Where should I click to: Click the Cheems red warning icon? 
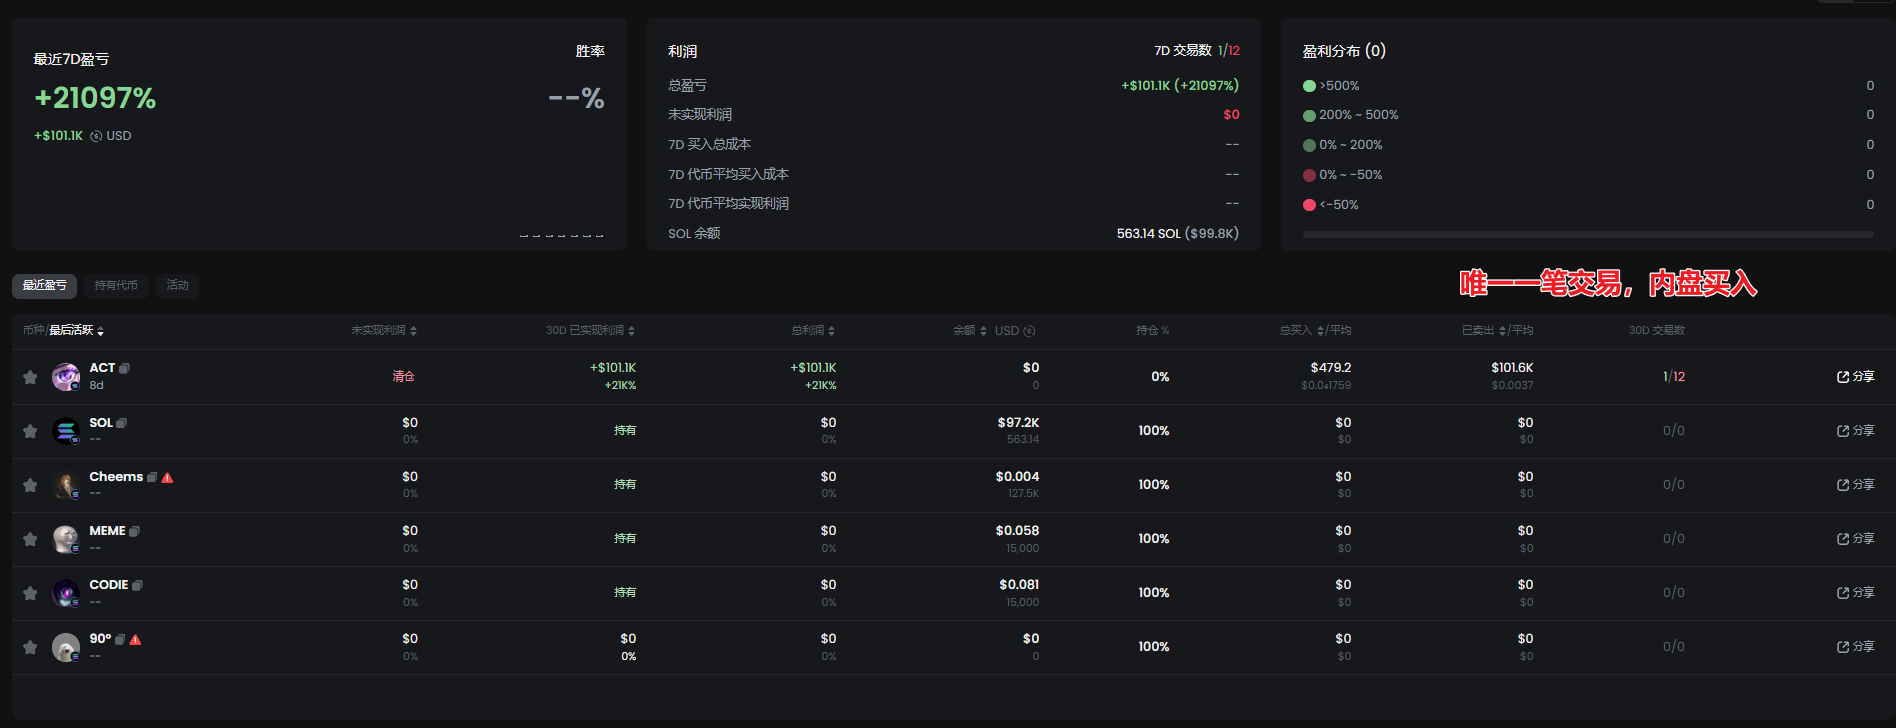[167, 478]
